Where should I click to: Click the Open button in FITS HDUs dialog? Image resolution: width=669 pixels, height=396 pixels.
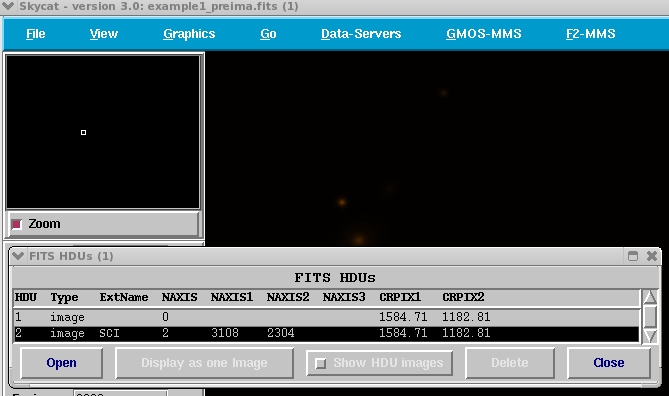point(61,363)
